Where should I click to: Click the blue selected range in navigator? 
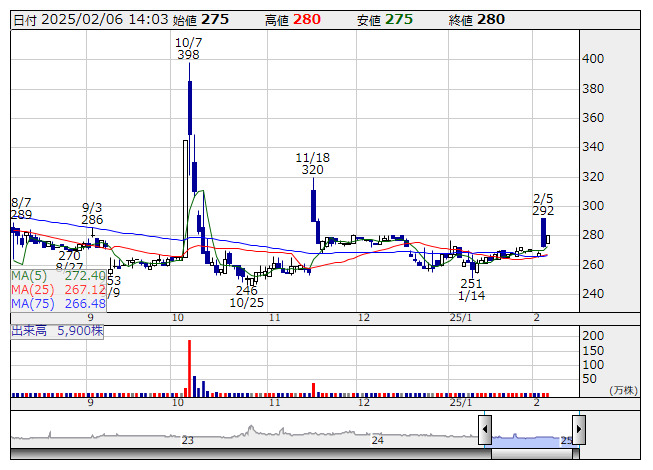[531, 439]
